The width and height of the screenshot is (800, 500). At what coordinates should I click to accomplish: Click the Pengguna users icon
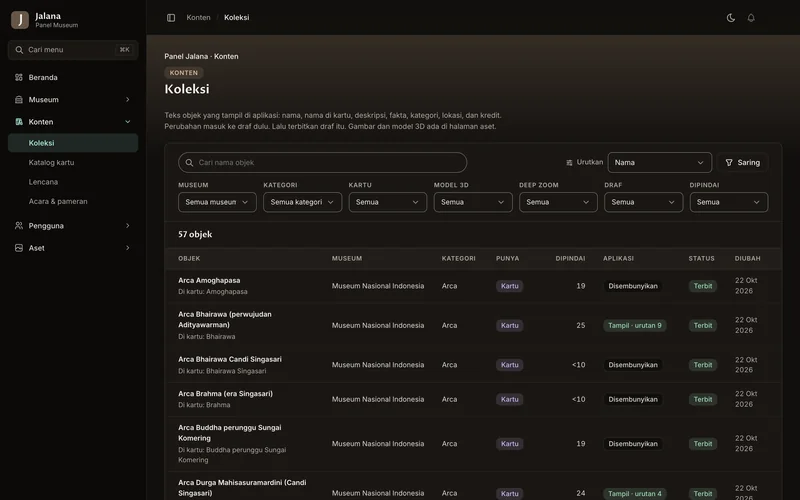[19, 226]
